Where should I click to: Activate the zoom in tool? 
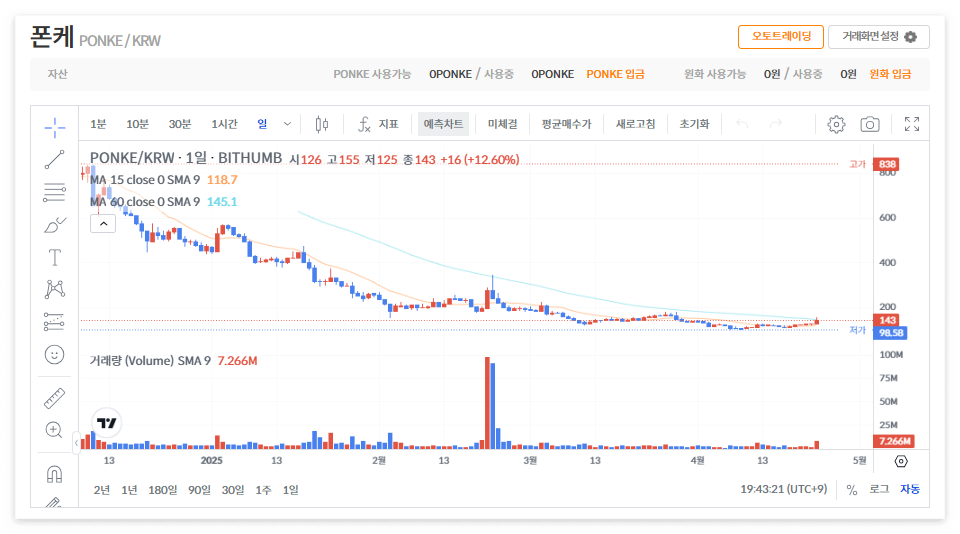tap(54, 430)
